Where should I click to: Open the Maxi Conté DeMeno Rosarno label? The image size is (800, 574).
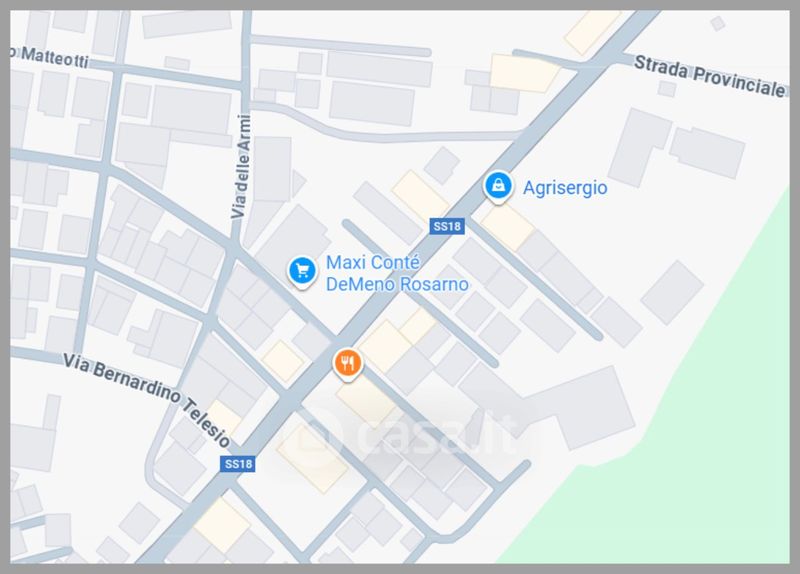(397, 273)
